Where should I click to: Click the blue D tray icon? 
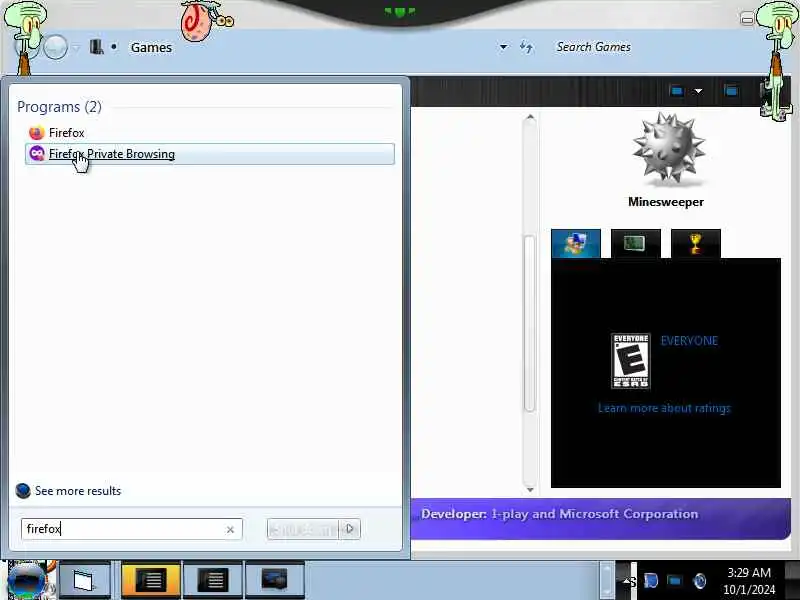(651, 581)
